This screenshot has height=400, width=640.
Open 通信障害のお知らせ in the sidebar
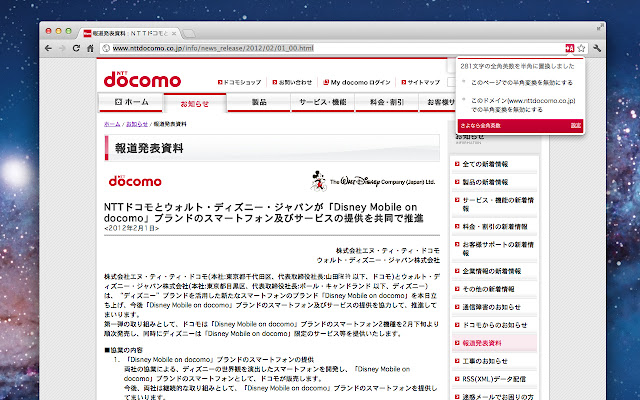pyautogui.click(x=491, y=307)
